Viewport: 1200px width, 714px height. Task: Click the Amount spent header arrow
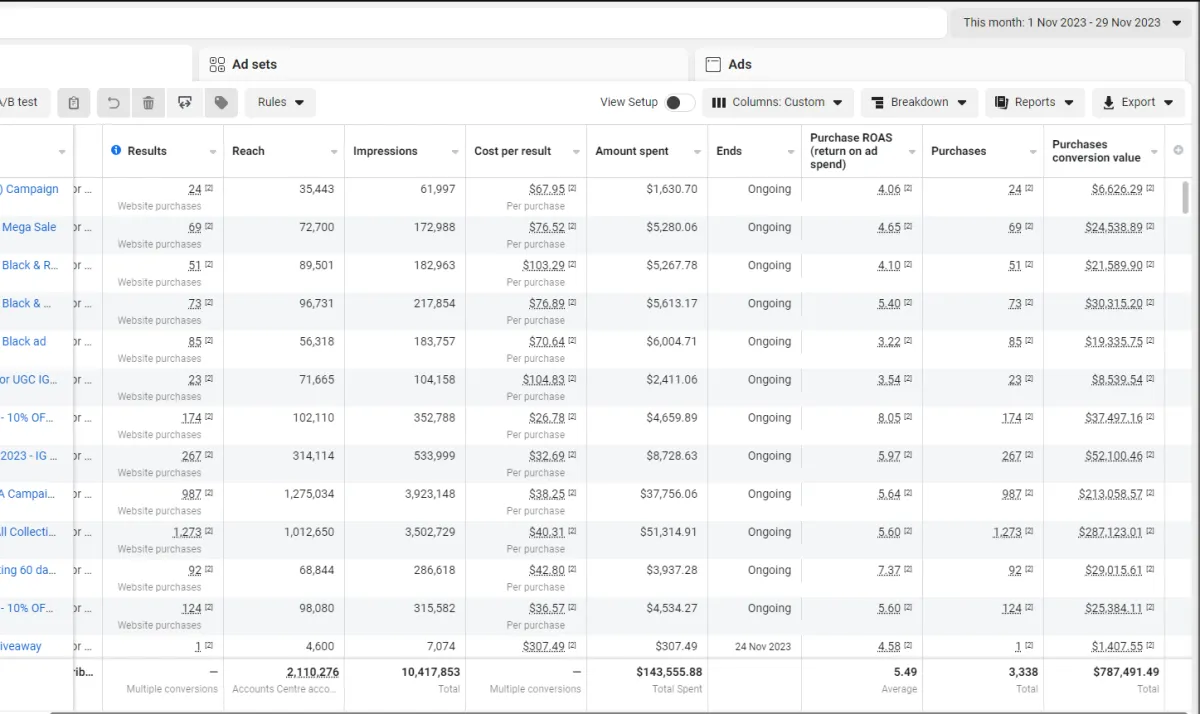tap(697, 152)
